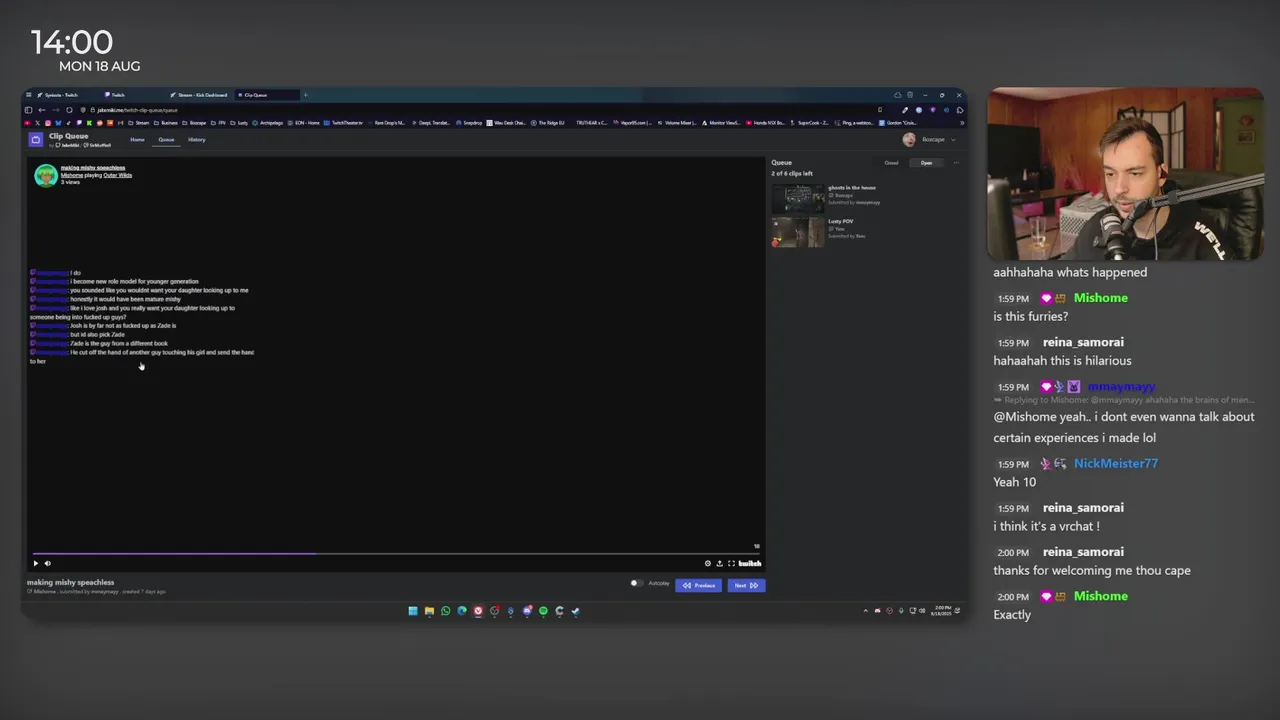
Task: Expand the Business bookmarks folder
Action: 165,123
